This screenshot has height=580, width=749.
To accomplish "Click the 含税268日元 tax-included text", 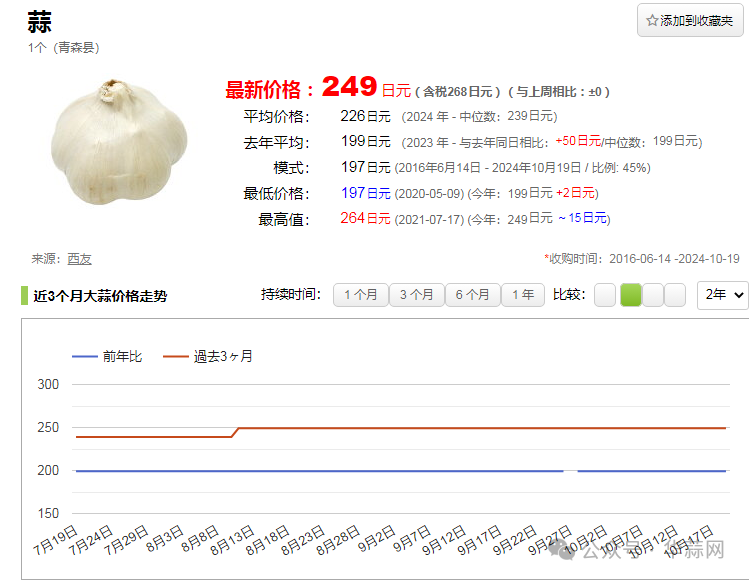I will click(458, 92).
